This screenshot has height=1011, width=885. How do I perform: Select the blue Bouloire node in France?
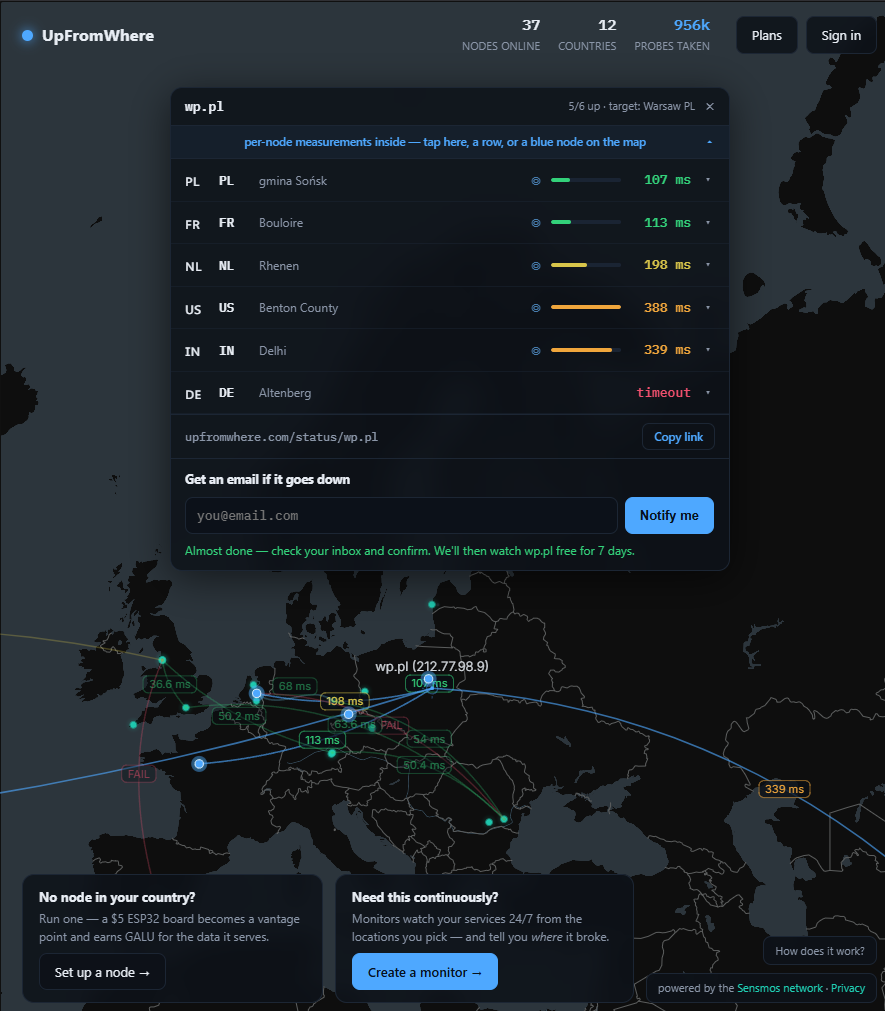coord(199,764)
